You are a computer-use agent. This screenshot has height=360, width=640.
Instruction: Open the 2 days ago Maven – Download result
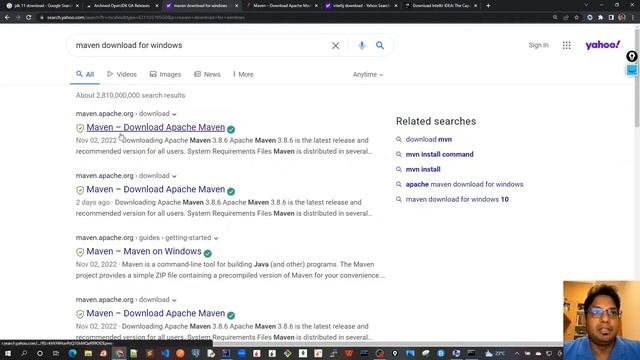tap(156, 189)
